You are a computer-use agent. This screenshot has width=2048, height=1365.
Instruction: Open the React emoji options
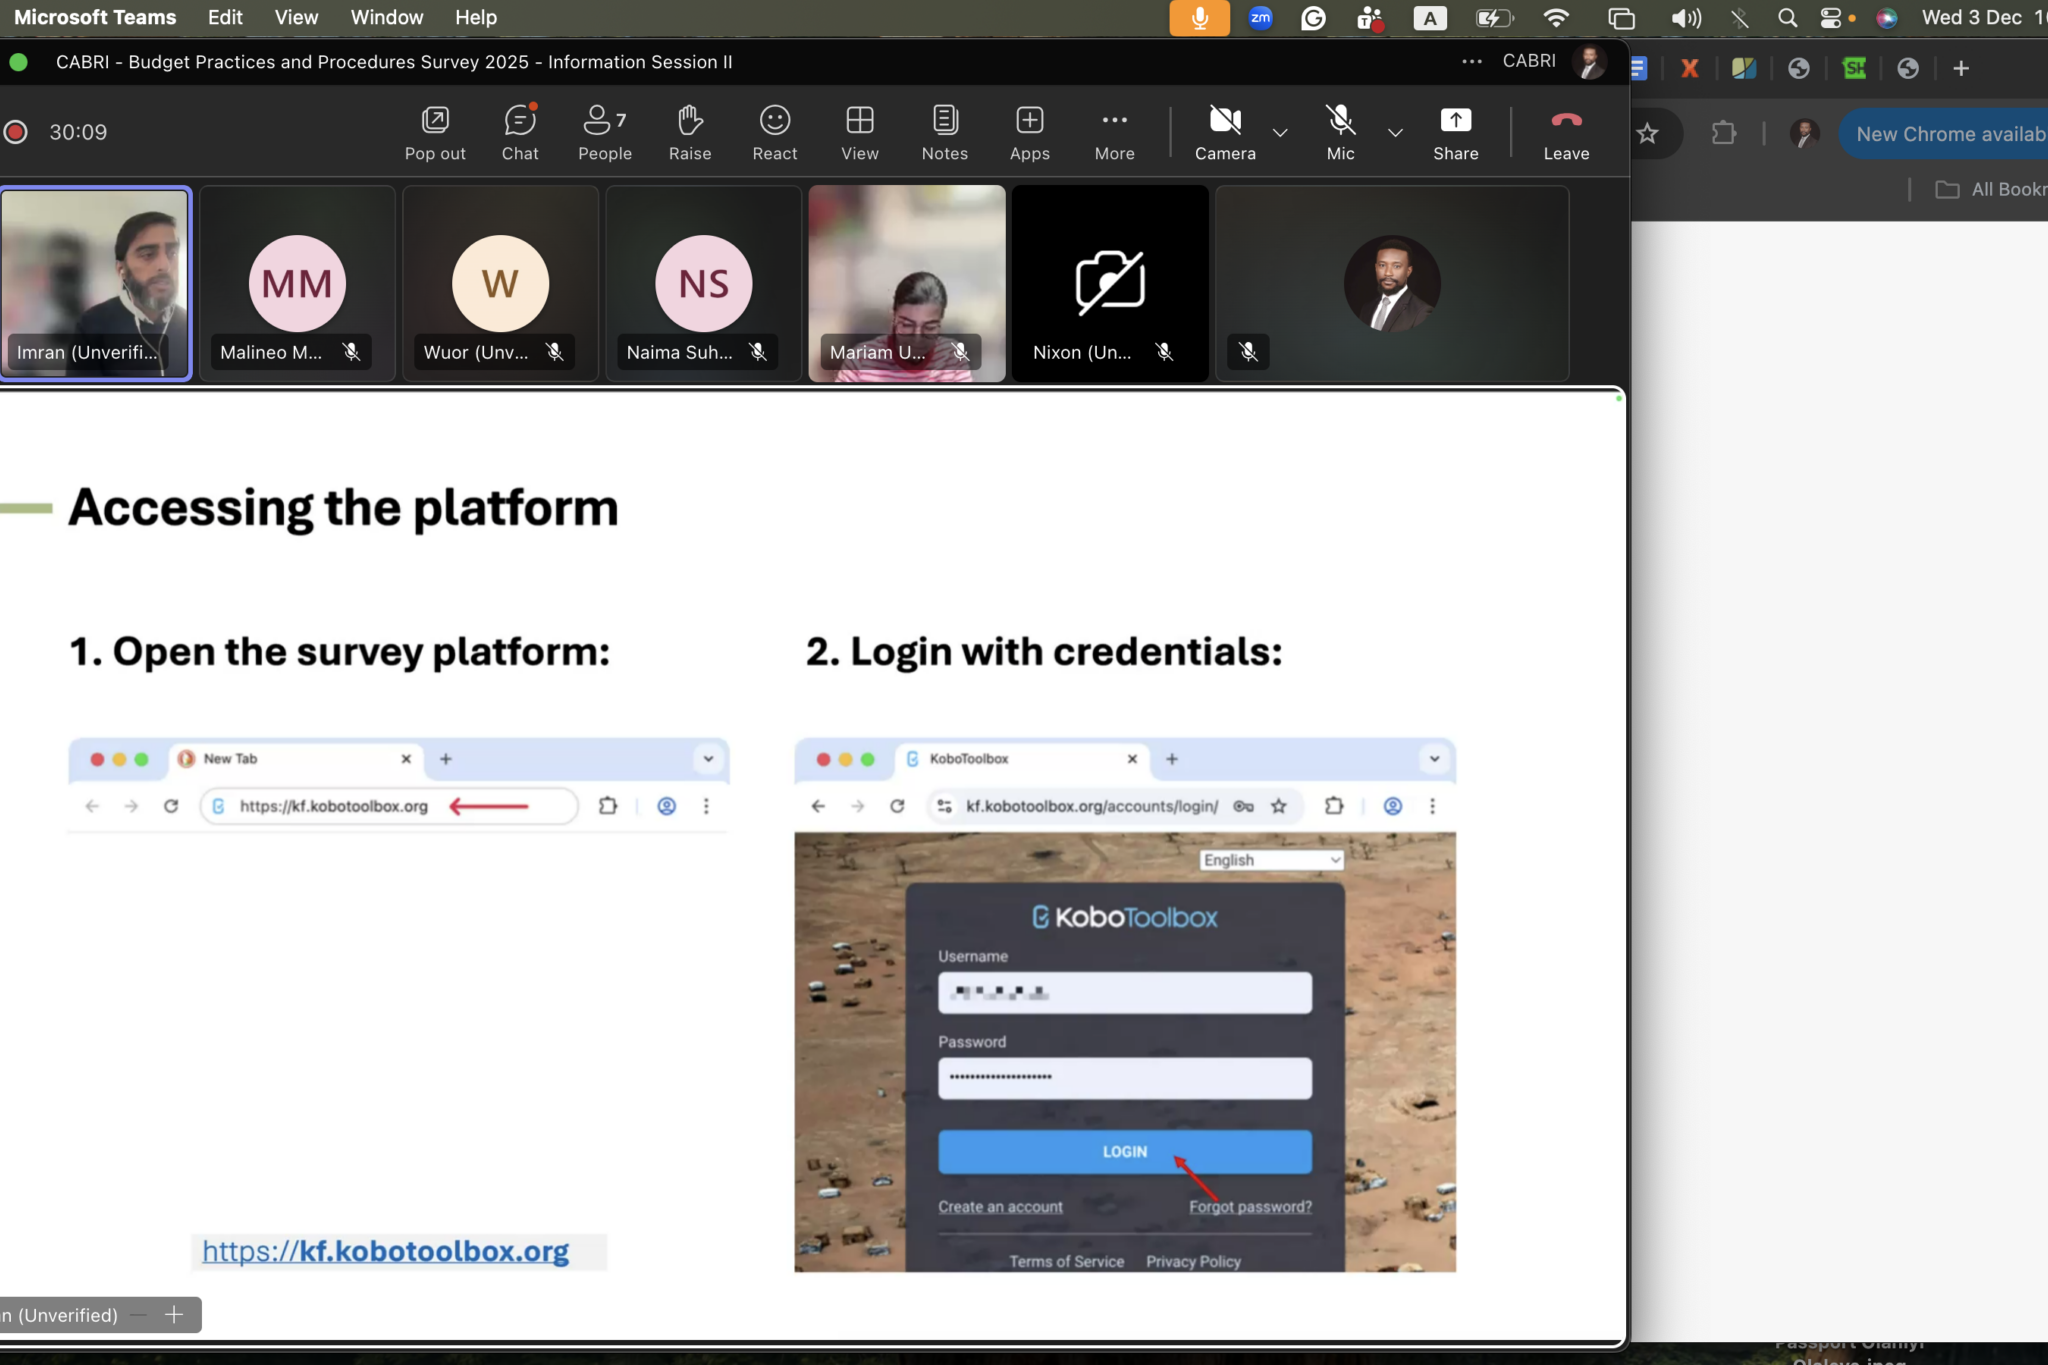tap(775, 133)
